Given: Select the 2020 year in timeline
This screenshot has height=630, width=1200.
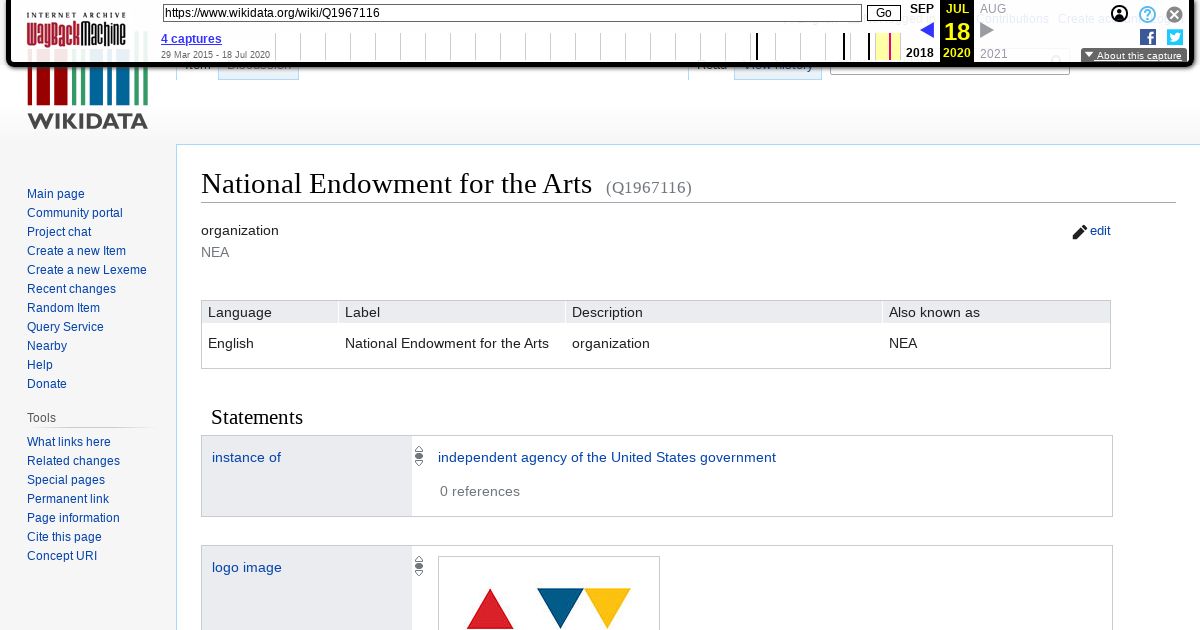Looking at the screenshot, I should pos(957,53).
